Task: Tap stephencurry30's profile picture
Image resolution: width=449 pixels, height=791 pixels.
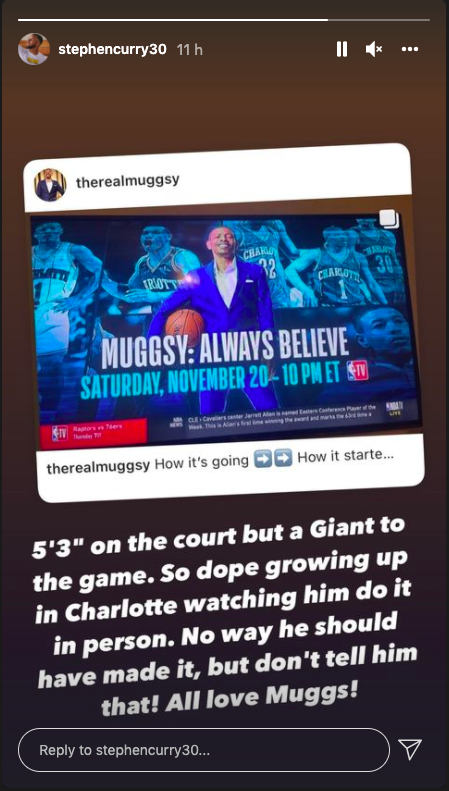Action: (34, 49)
